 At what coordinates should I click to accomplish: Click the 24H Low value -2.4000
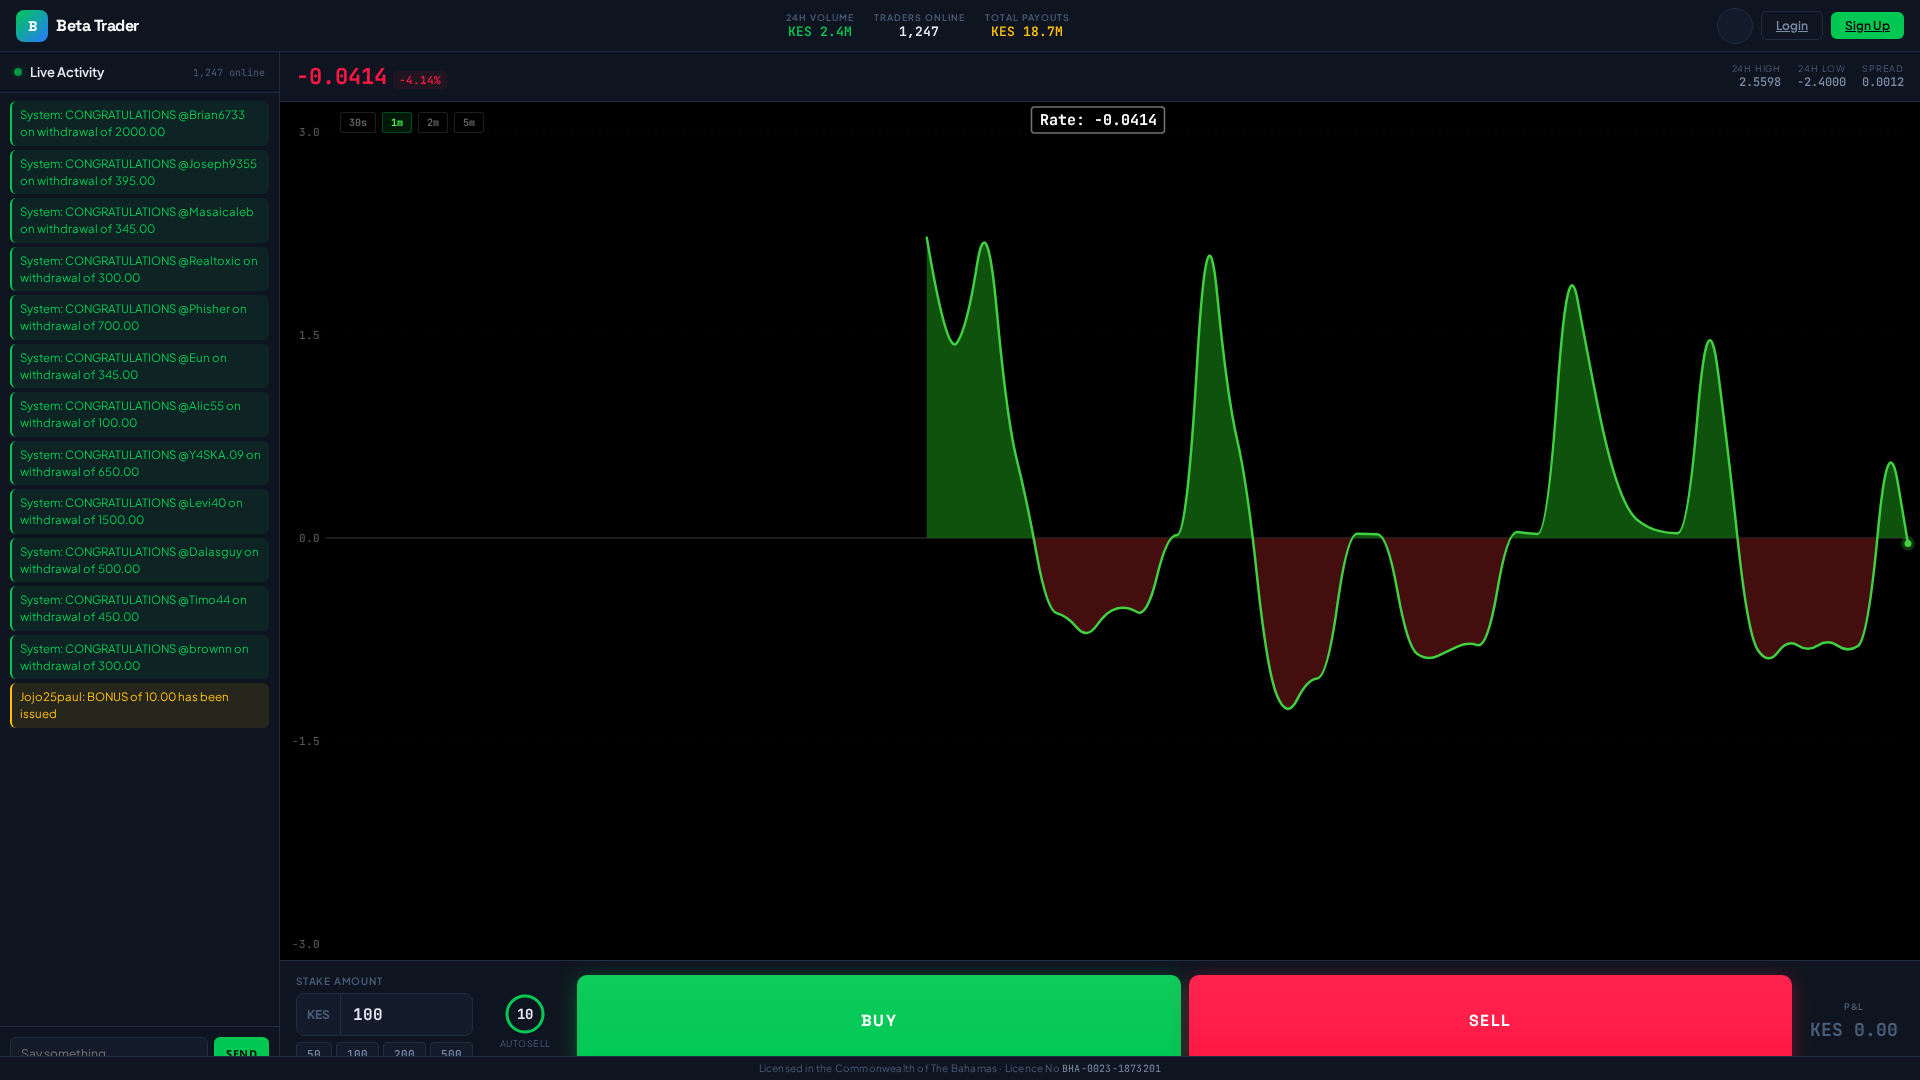tap(1821, 82)
